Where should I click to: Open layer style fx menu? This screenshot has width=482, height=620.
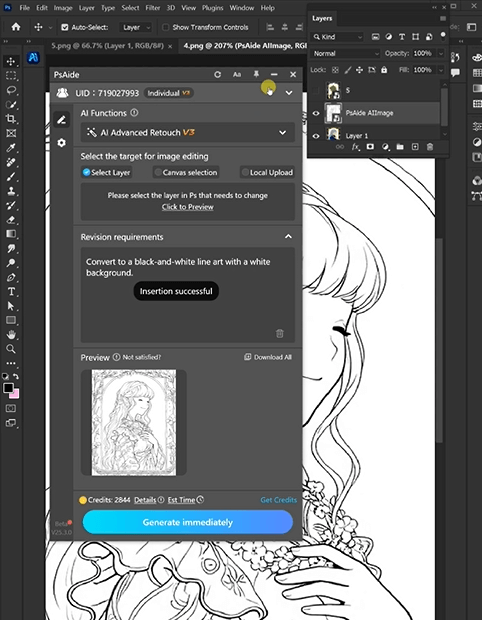point(355,147)
